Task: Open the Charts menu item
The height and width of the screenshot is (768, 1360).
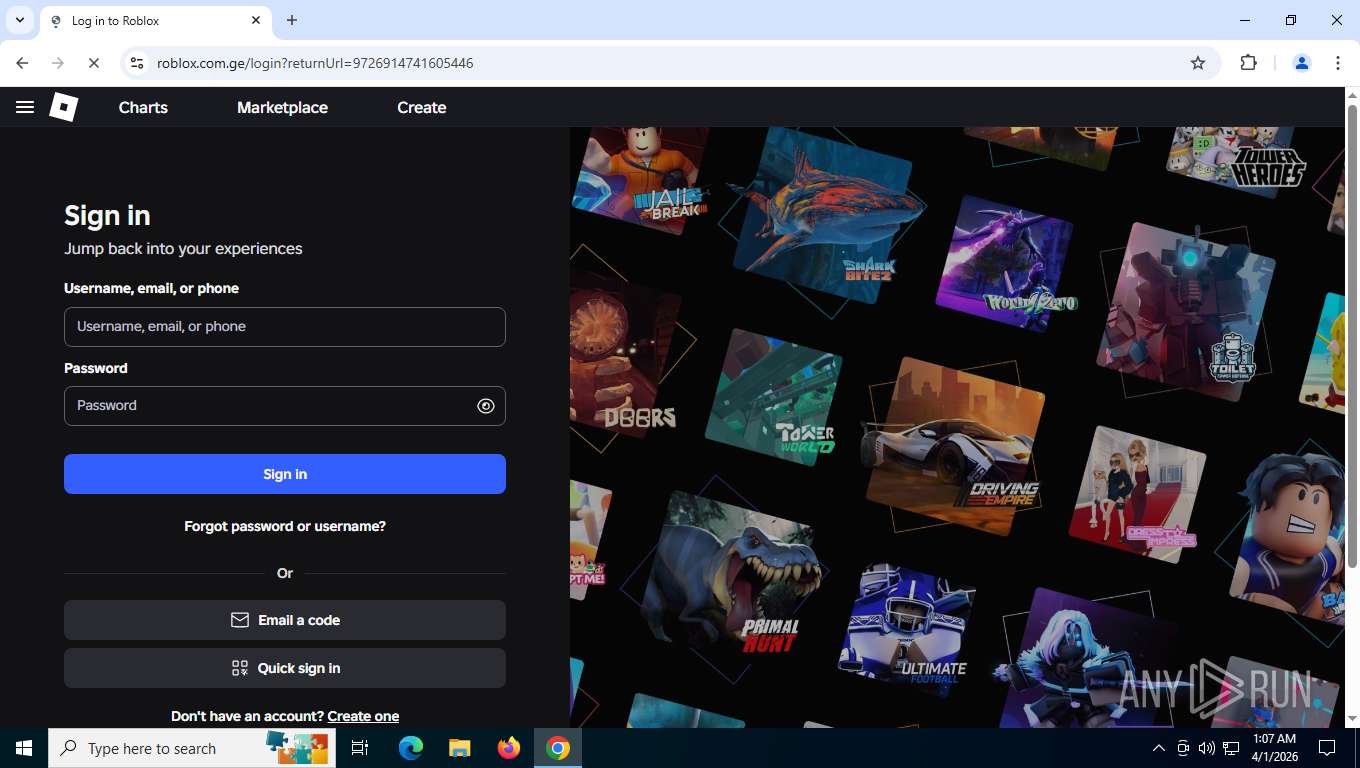Action: coord(143,107)
